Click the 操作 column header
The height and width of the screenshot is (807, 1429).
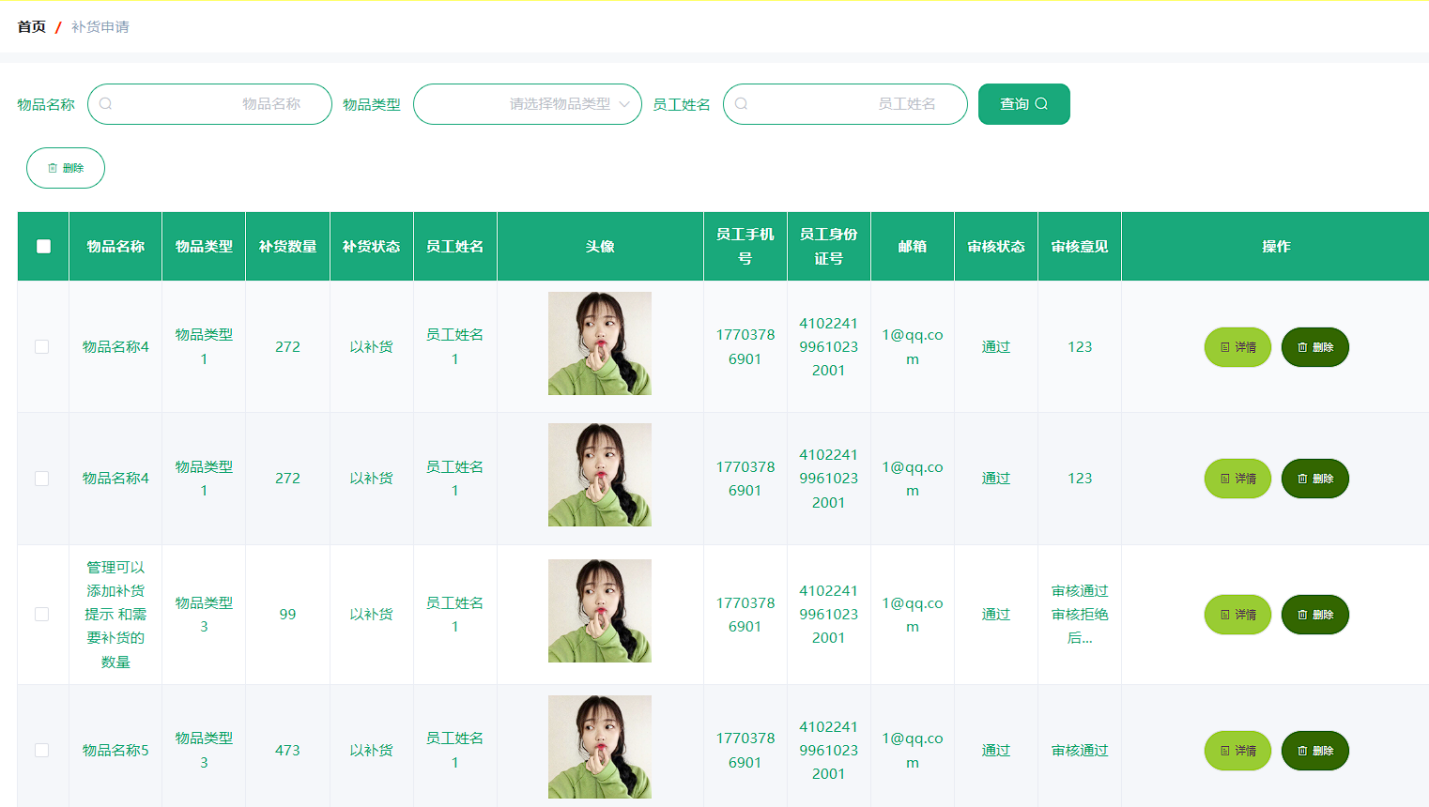tap(1276, 246)
